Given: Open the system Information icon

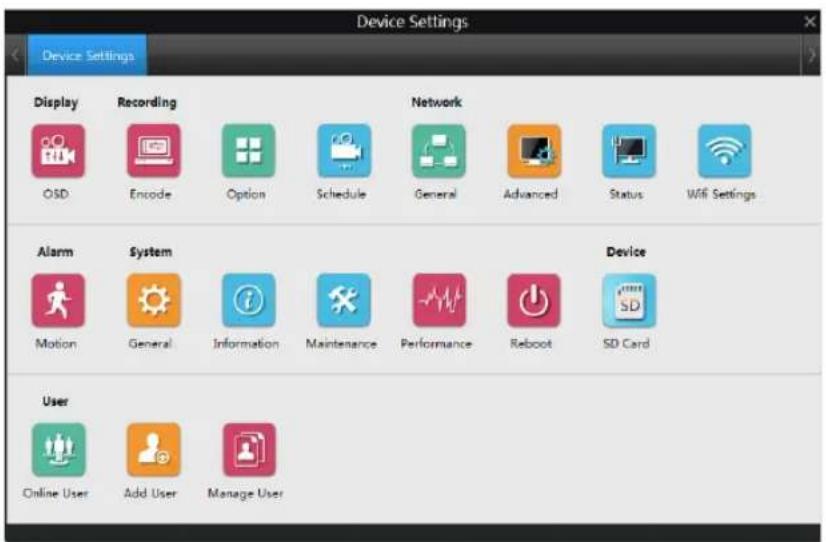Looking at the screenshot, I should (x=248, y=300).
